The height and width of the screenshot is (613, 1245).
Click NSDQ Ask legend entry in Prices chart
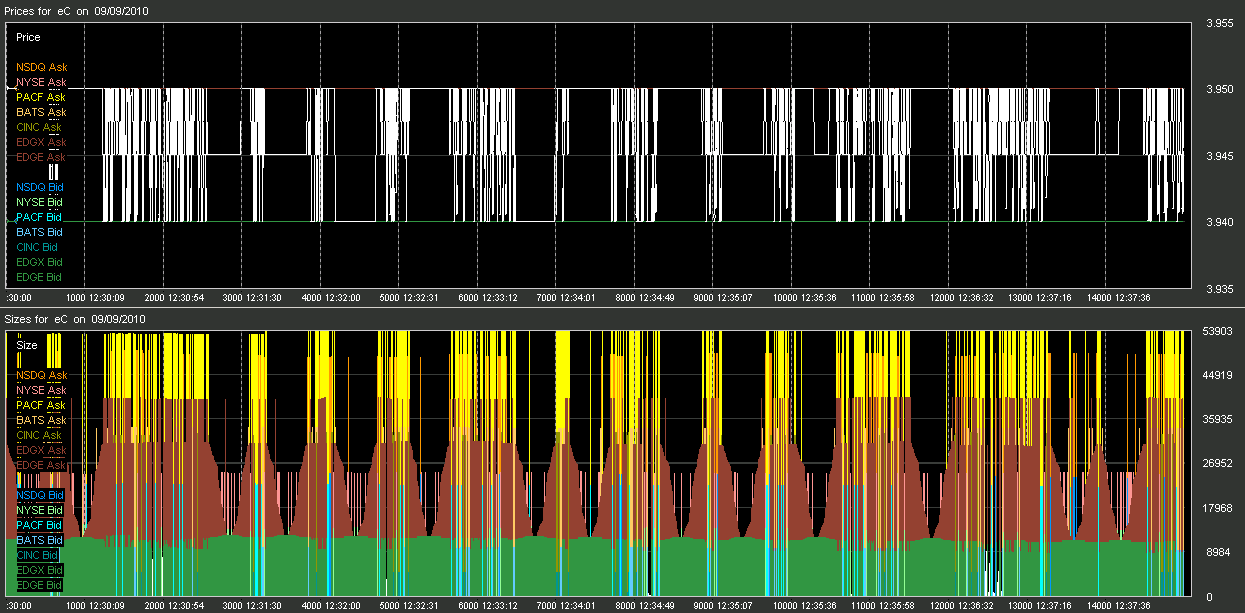coord(41,67)
